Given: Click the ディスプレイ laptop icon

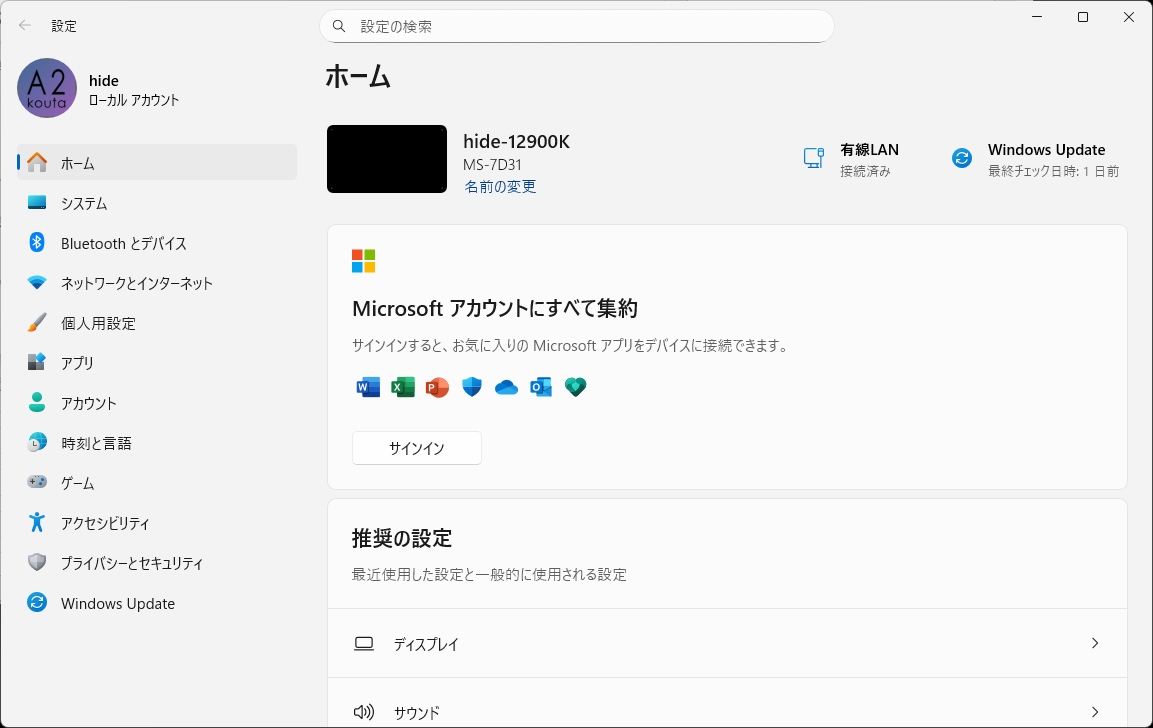Looking at the screenshot, I should tap(364, 644).
